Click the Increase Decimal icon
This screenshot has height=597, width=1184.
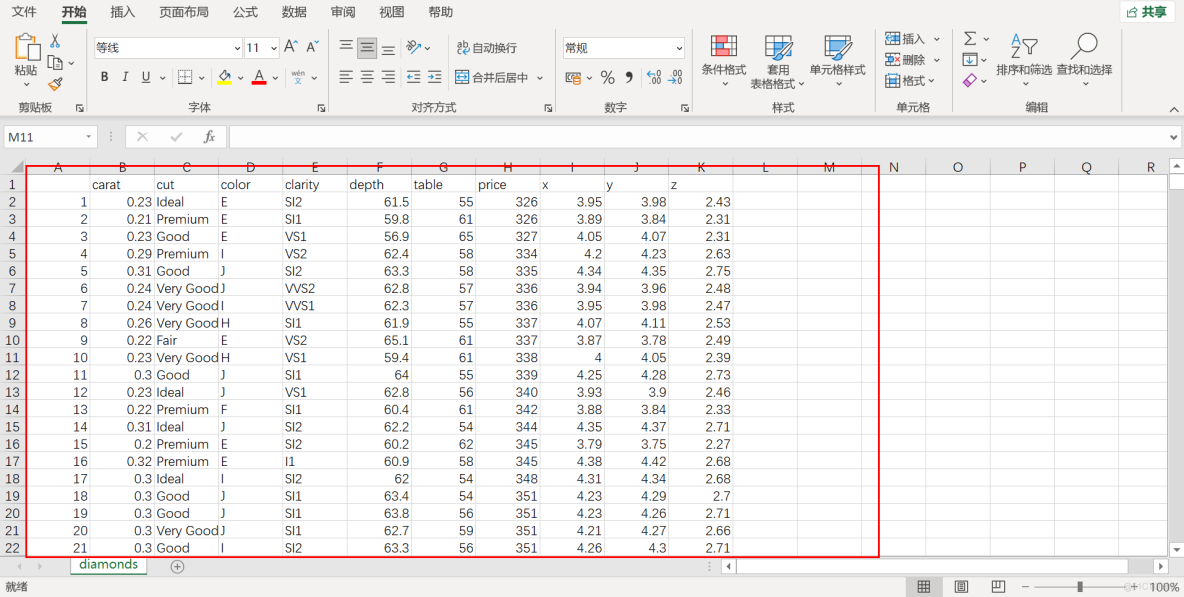point(655,76)
